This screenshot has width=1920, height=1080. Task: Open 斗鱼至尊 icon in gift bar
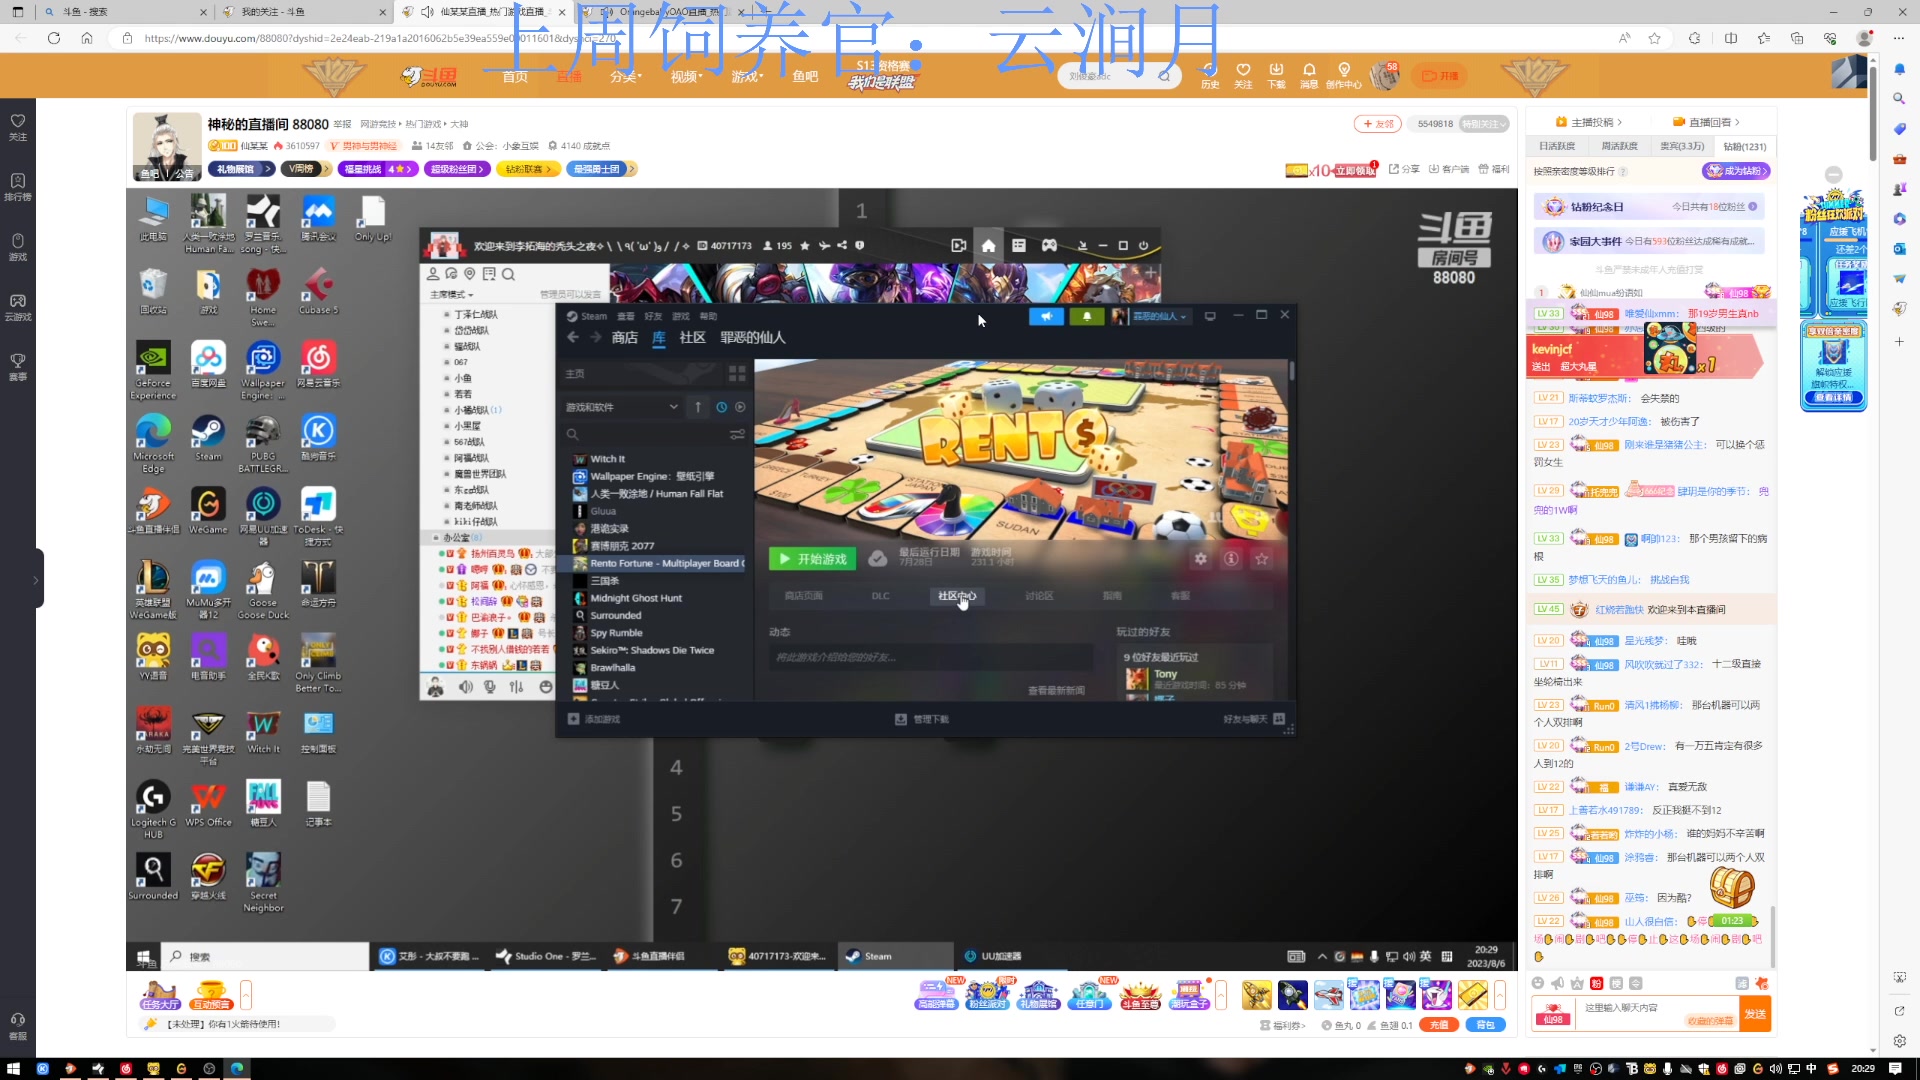coord(1140,995)
